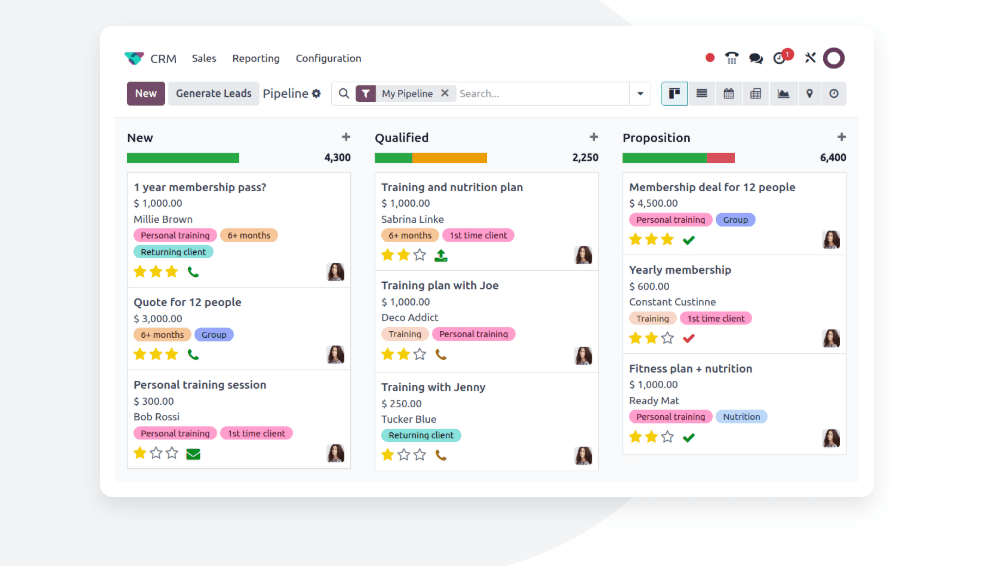Click red check on 'Yearly membership' card
The image size is (992, 566).
[689, 338]
